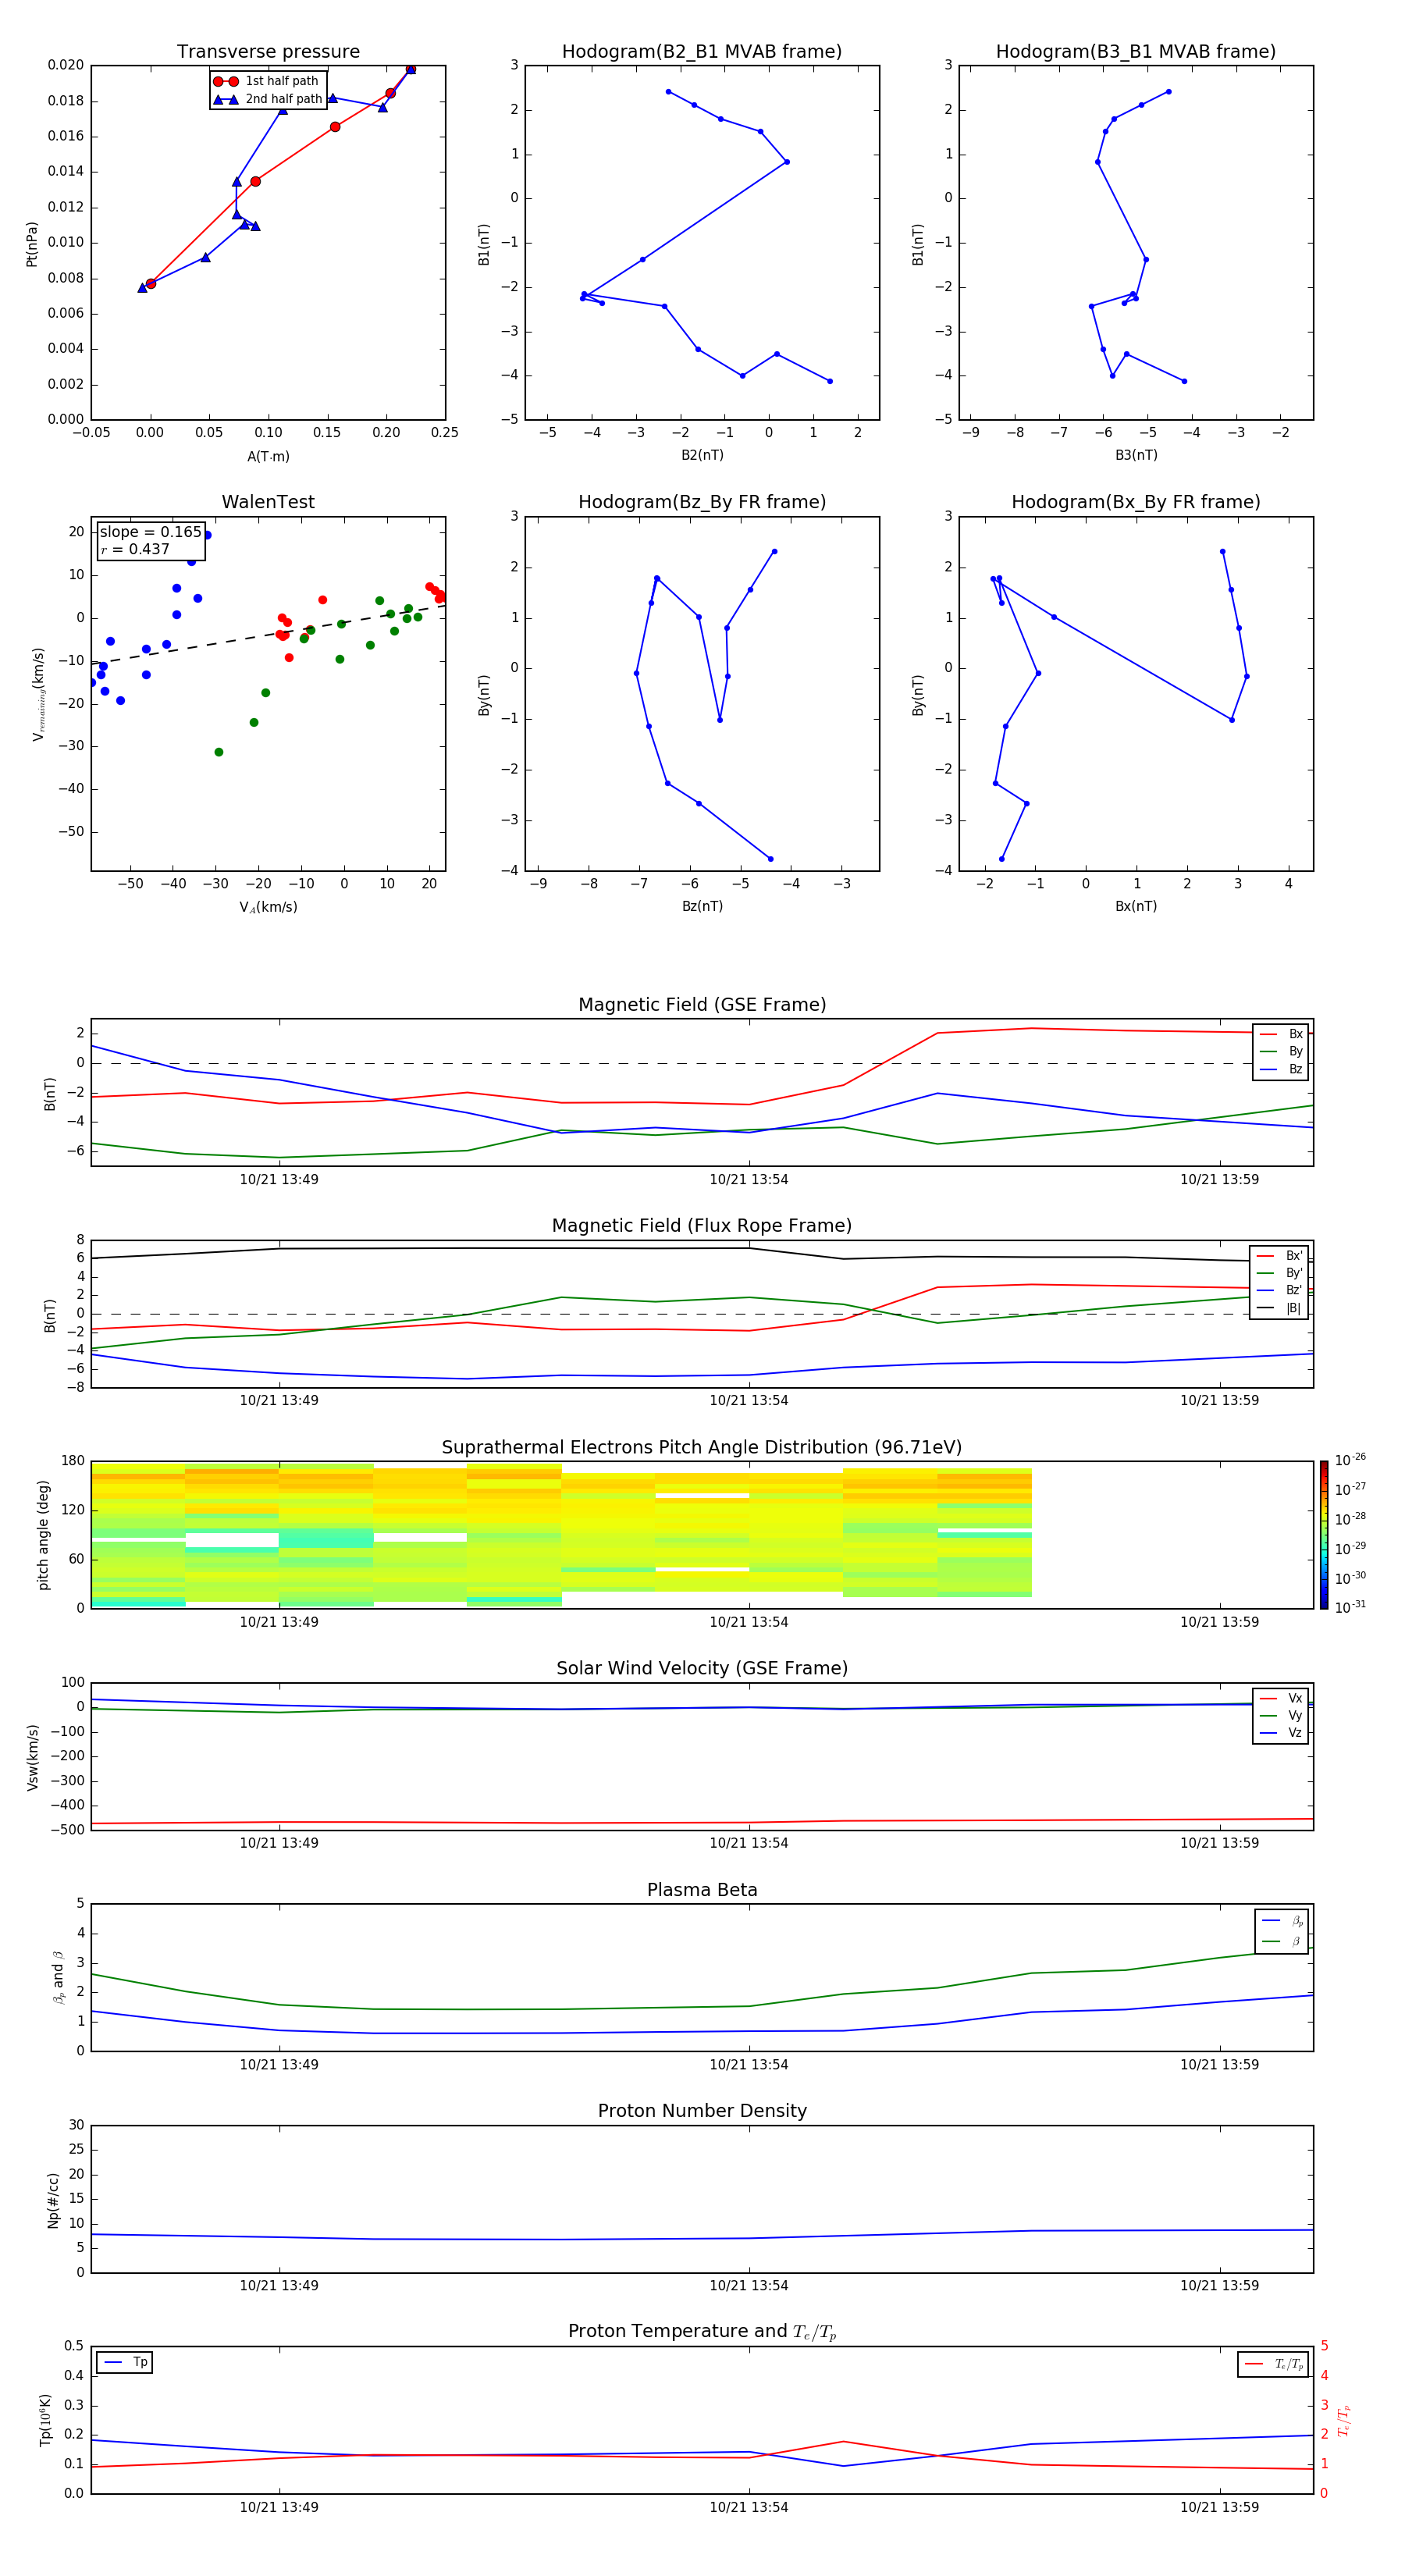Click 'Proton Temperature and Te/Tp' title
1405x2576 pixels.
click(702, 2332)
